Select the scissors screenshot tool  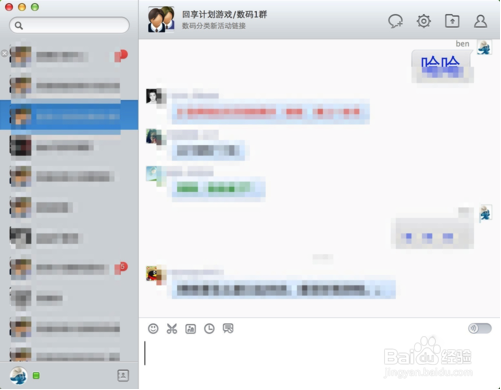pyautogui.click(x=172, y=329)
